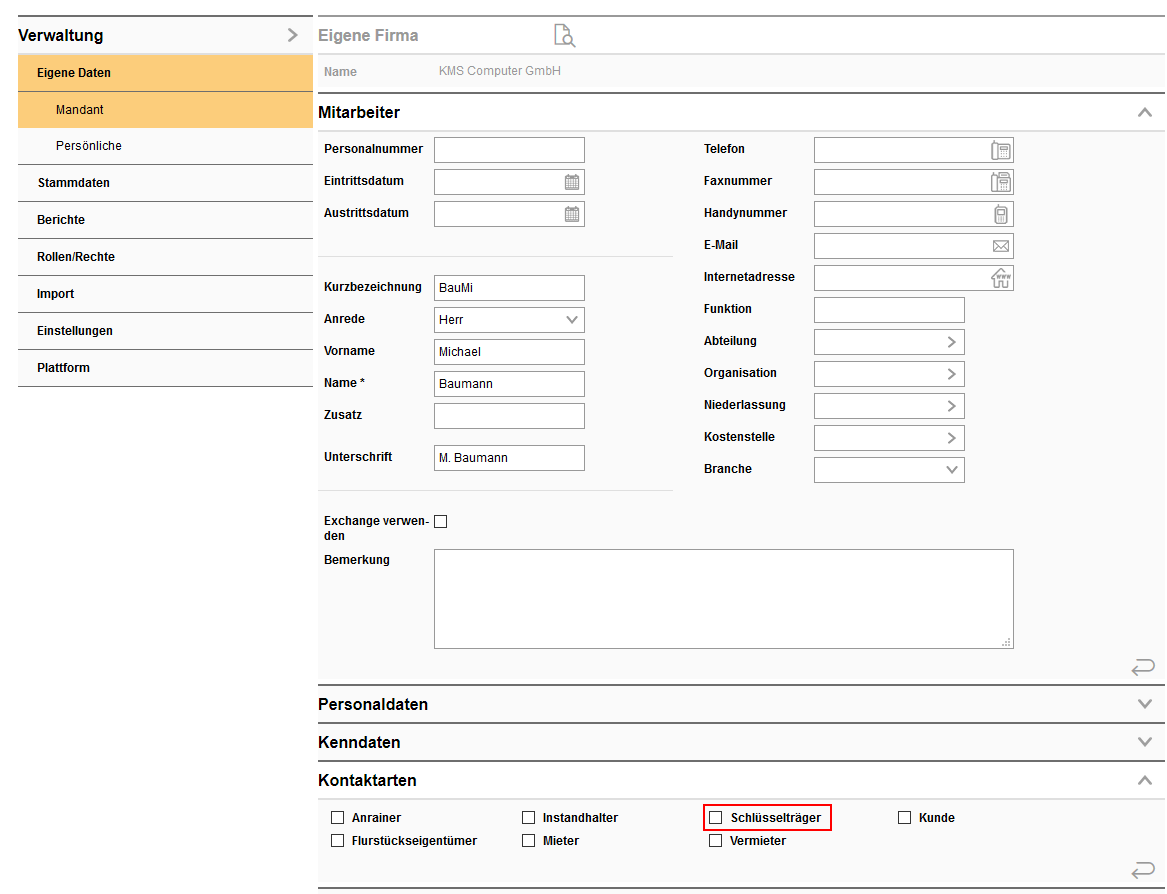Enable the Schlüsselträger checkbox
This screenshot has width=1167, height=894.
point(715,818)
